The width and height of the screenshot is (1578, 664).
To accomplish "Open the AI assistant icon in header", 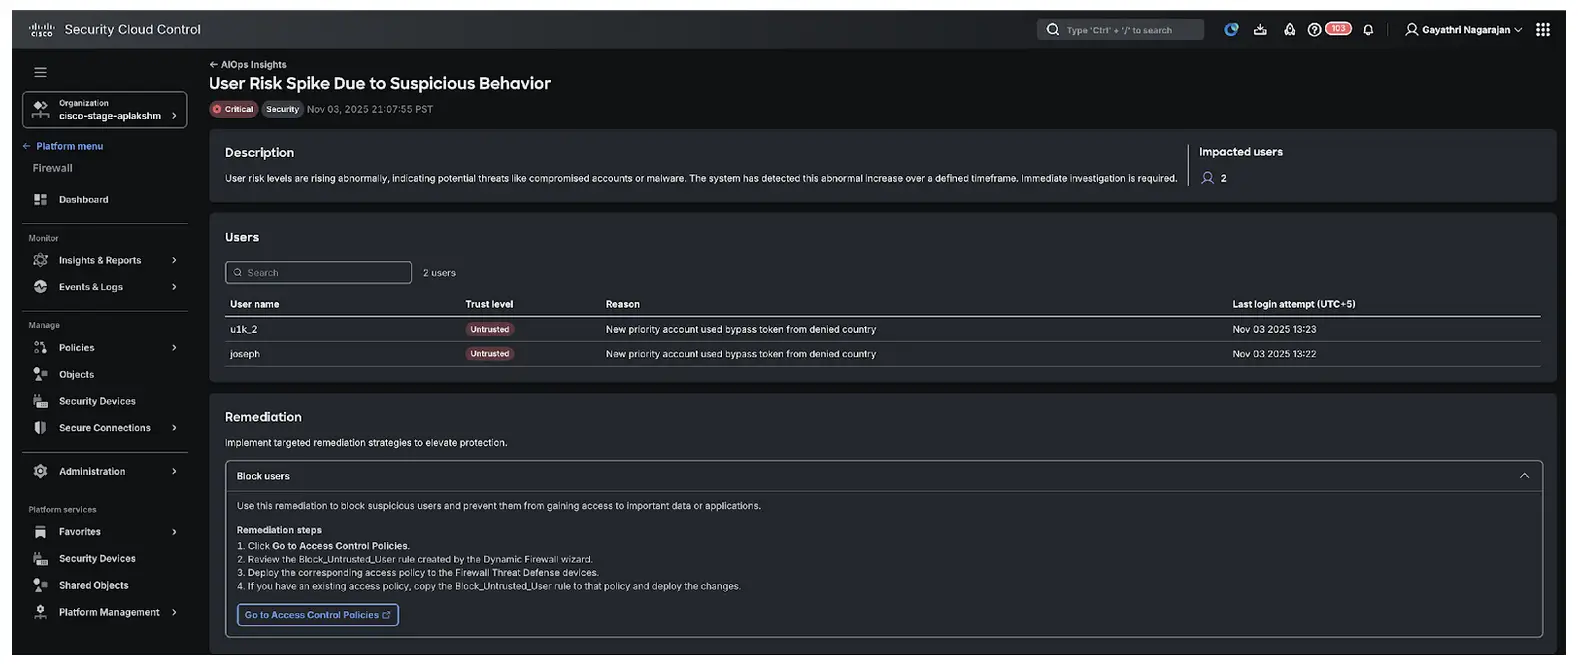I will point(1231,30).
